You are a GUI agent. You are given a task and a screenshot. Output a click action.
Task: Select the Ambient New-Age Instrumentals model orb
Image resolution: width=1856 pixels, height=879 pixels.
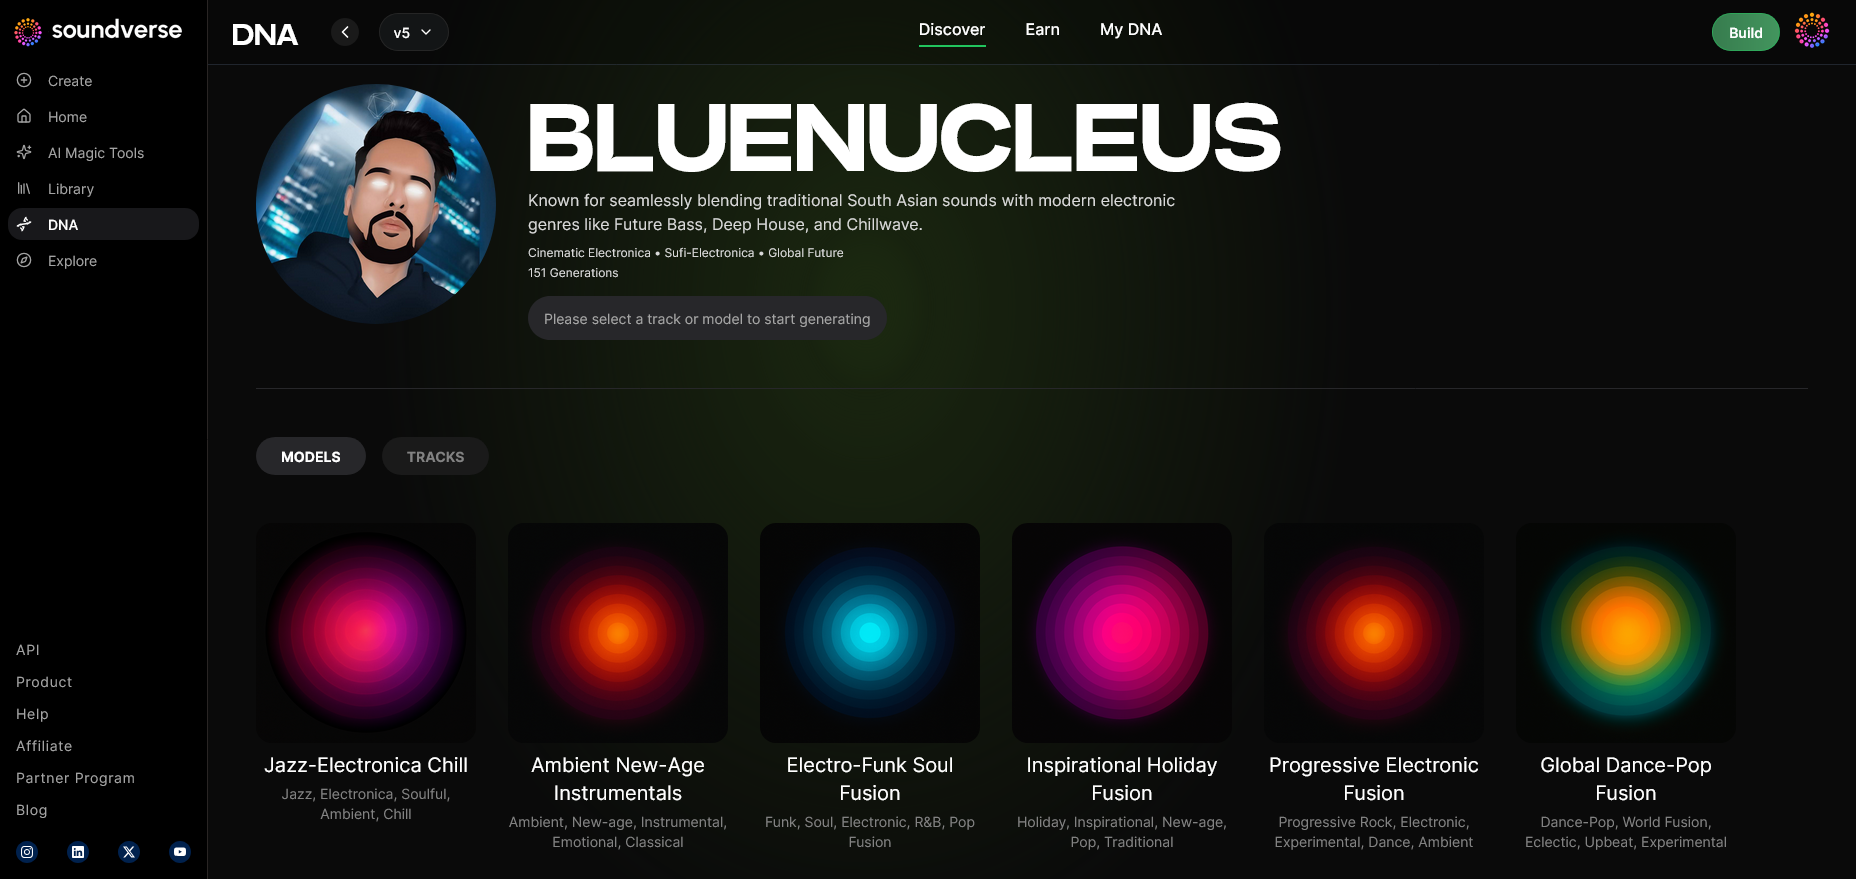pos(618,632)
